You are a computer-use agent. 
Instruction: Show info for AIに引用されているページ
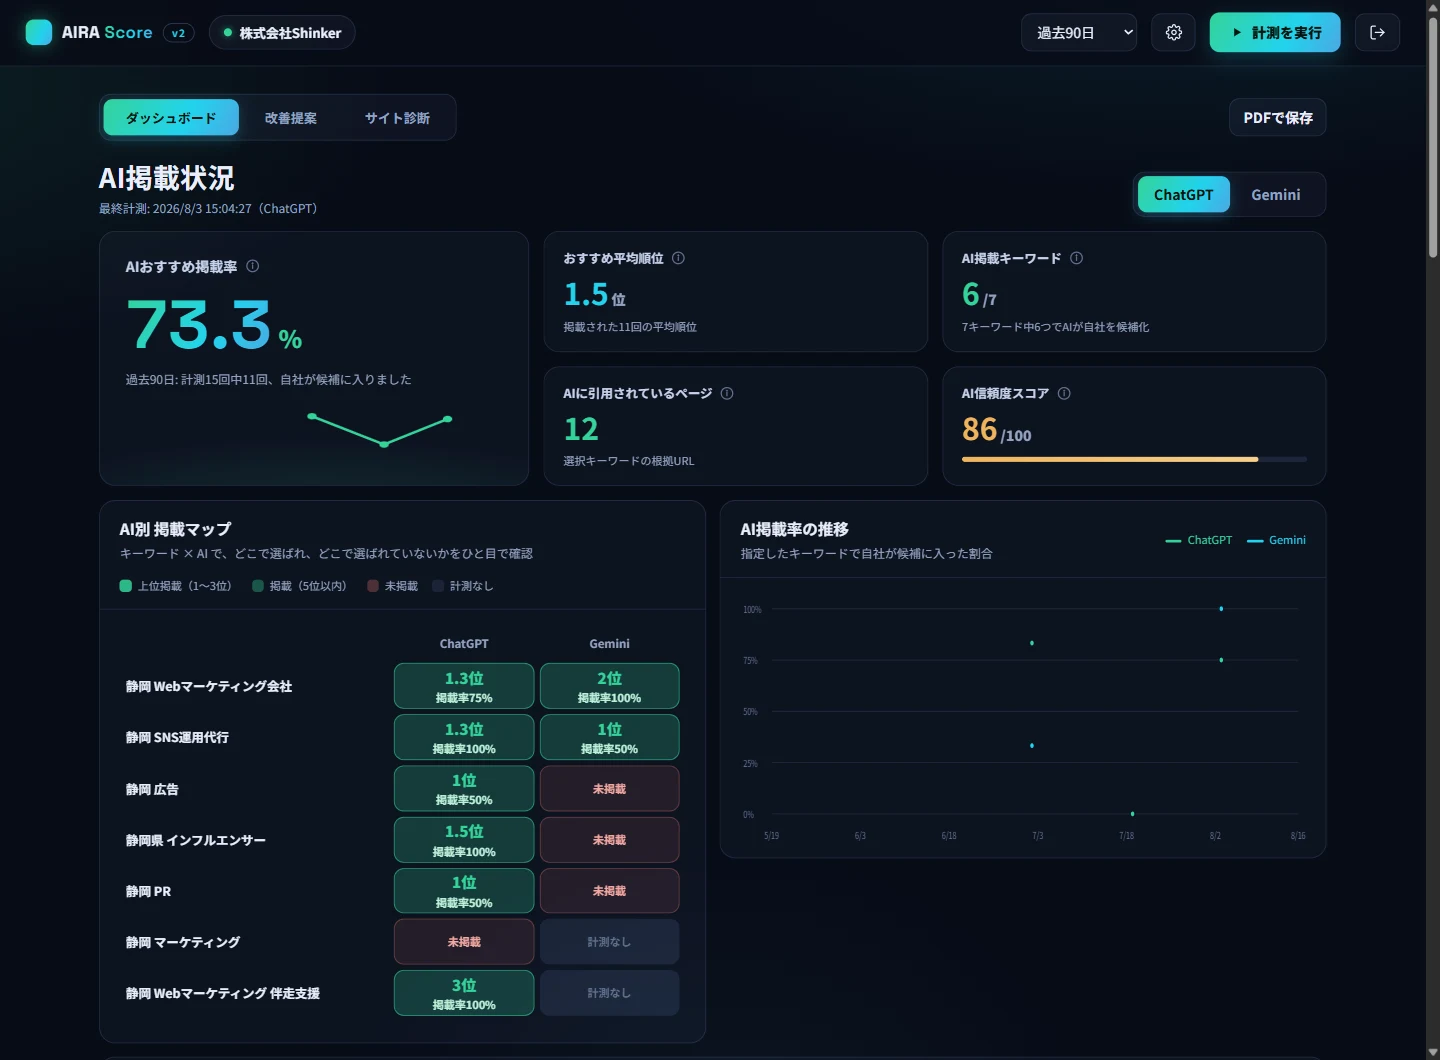[727, 393]
